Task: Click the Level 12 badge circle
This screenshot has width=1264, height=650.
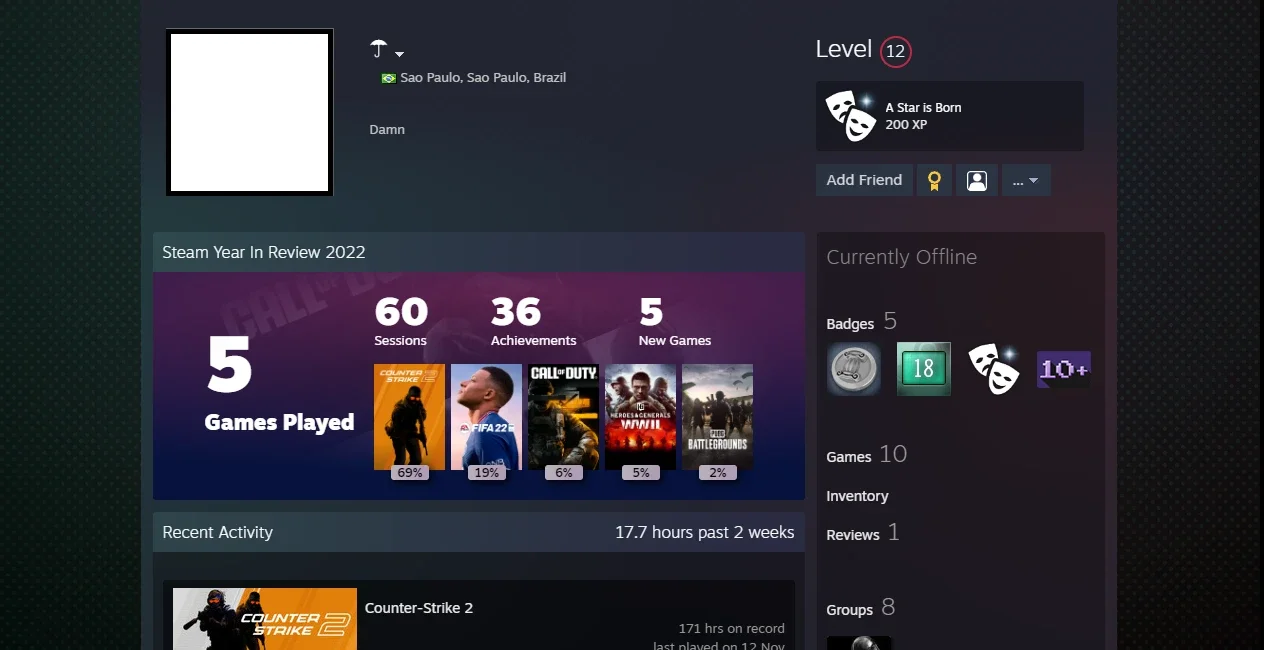Action: pos(895,51)
